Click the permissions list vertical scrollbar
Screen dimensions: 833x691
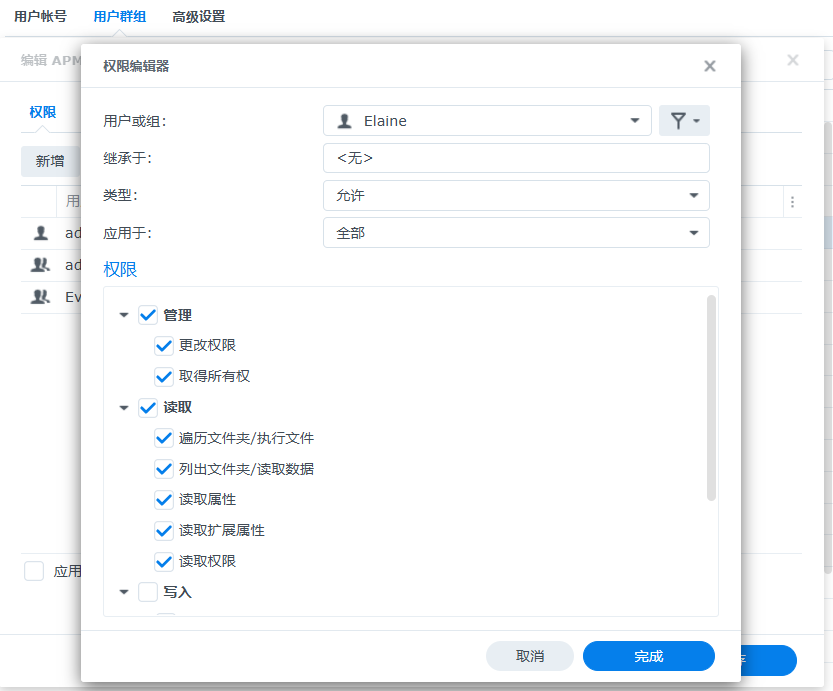(711, 400)
